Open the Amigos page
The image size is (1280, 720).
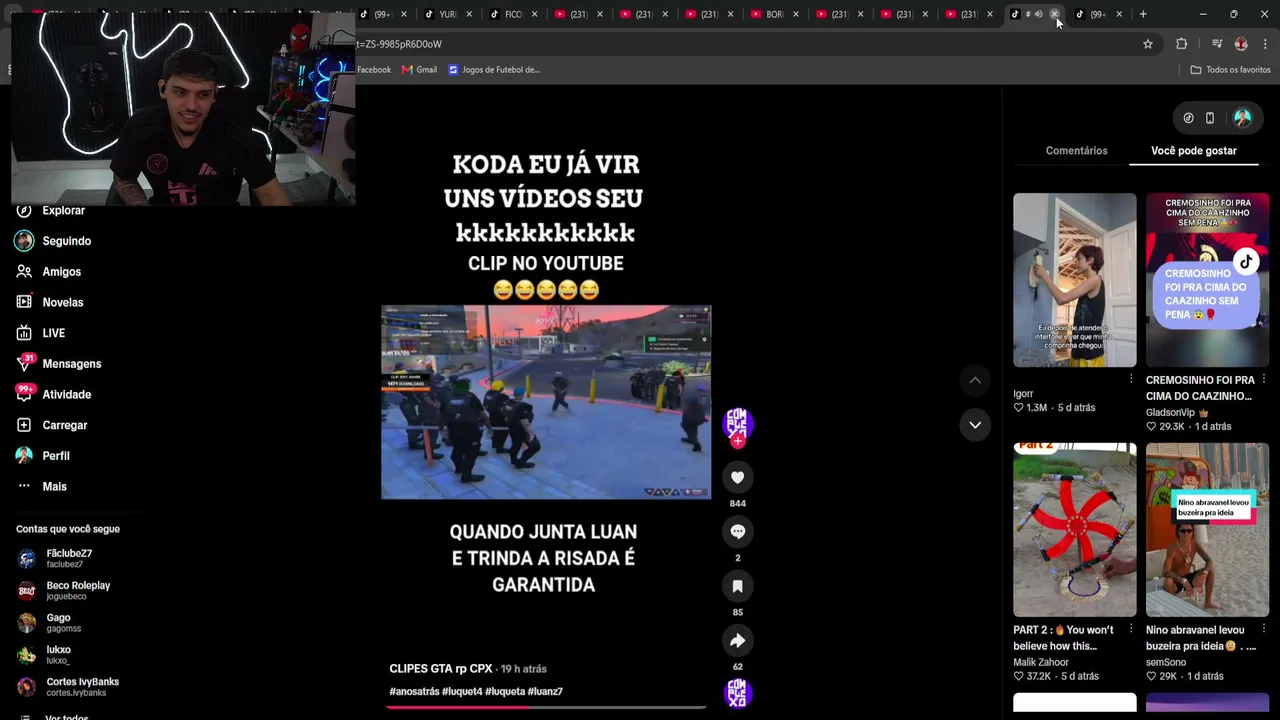(49, 272)
